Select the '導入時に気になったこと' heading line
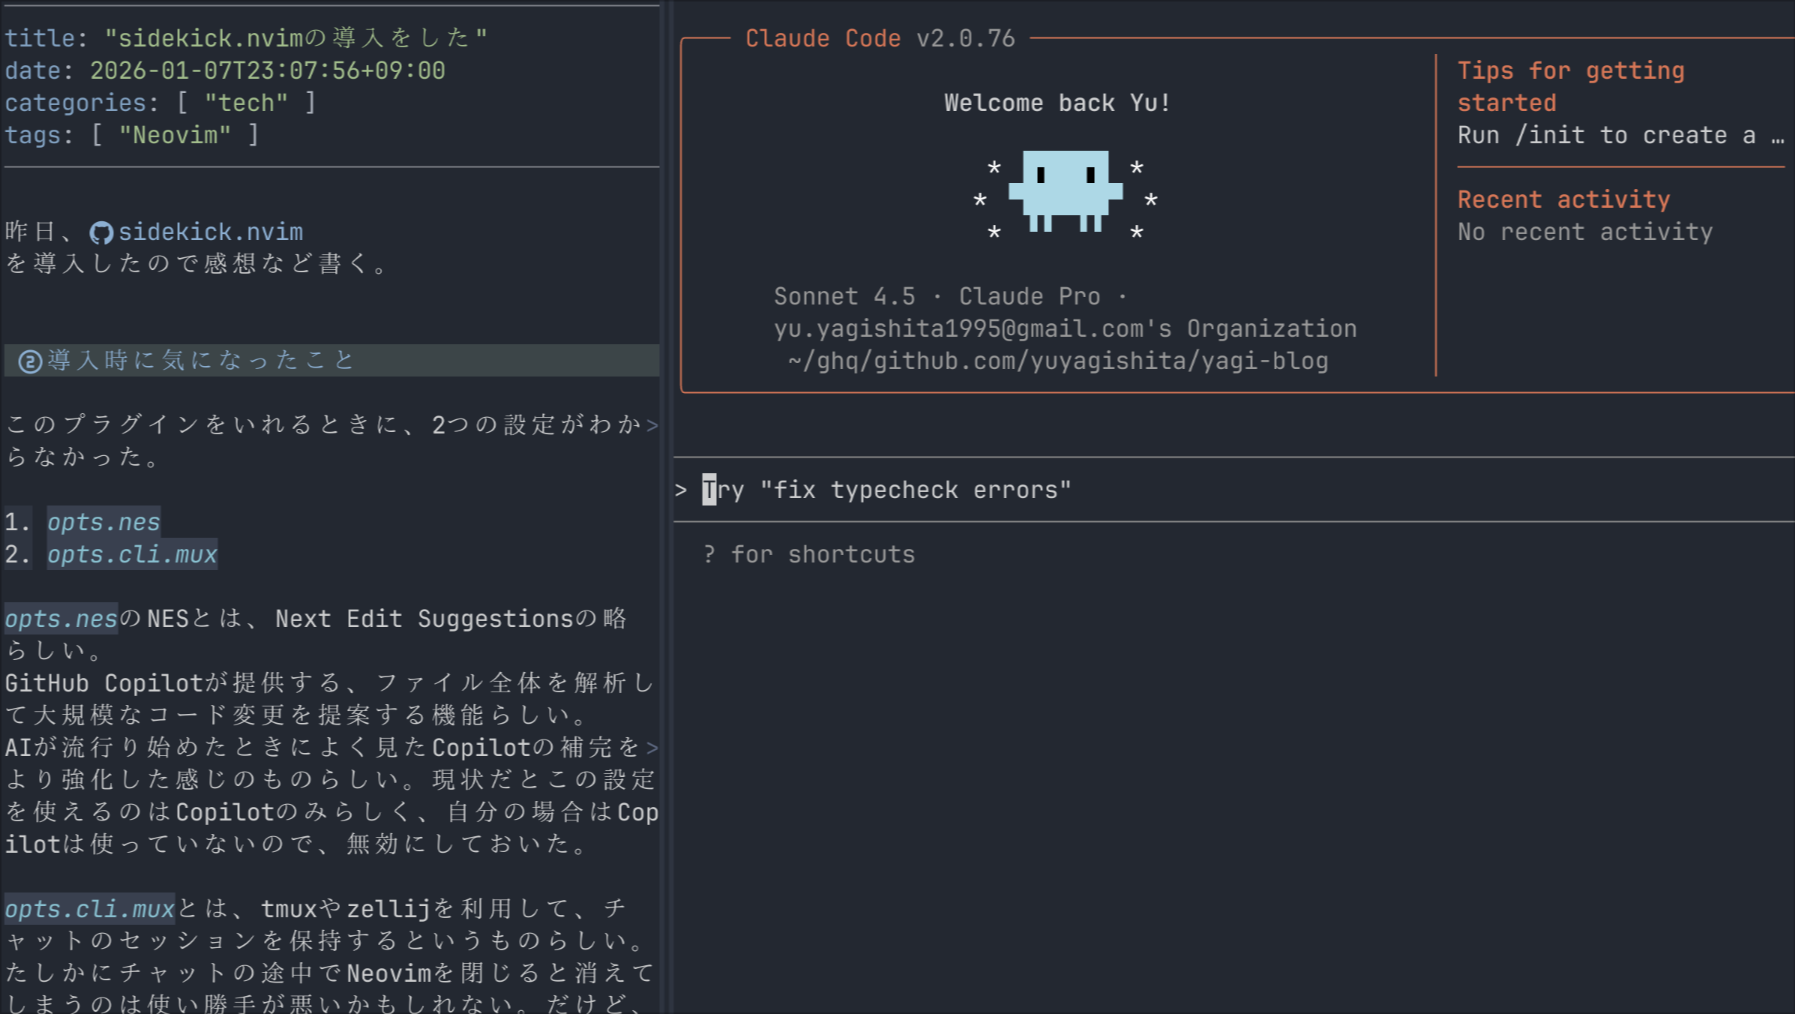Image resolution: width=1795 pixels, height=1014 pixels. point(200,360)
